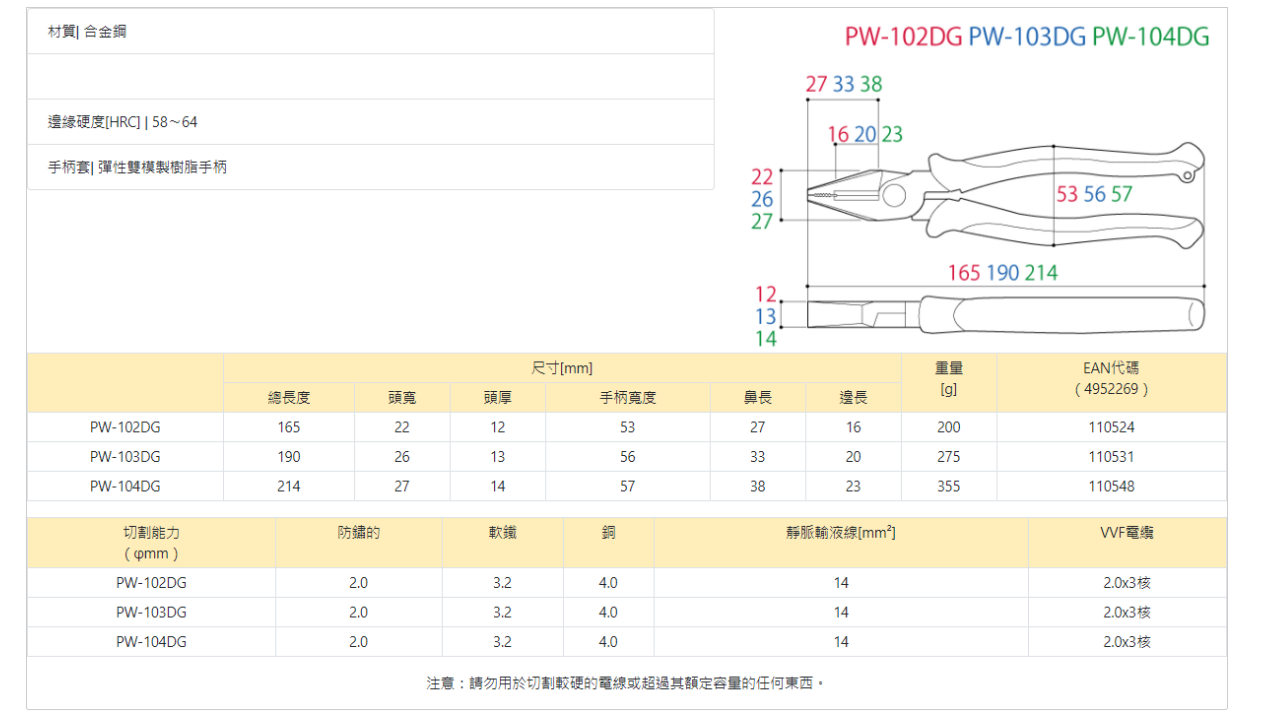1270x720 pixels.
Task: Click the red PW-102DG title above diagram
Action: (x=903, y=37)
